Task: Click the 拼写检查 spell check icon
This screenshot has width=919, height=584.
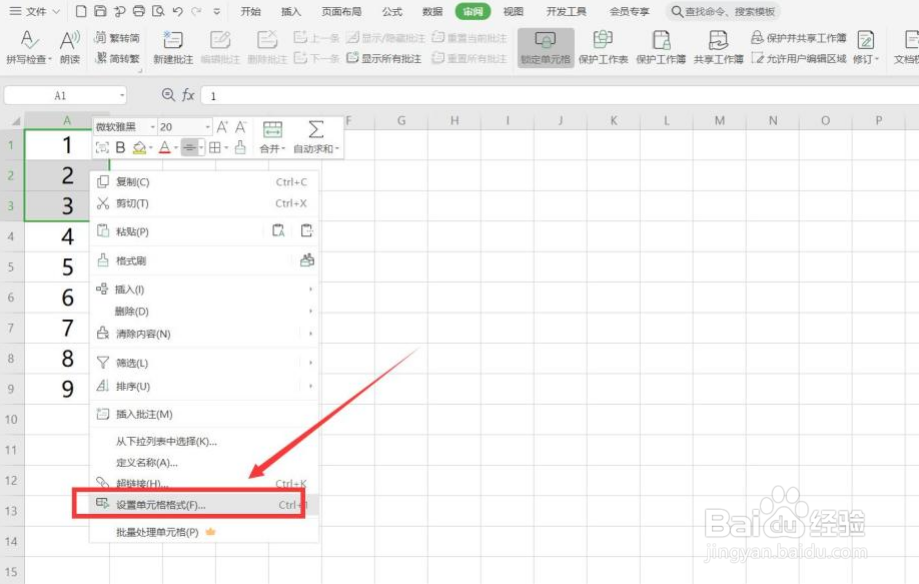Action: click(x=28, y=40)
